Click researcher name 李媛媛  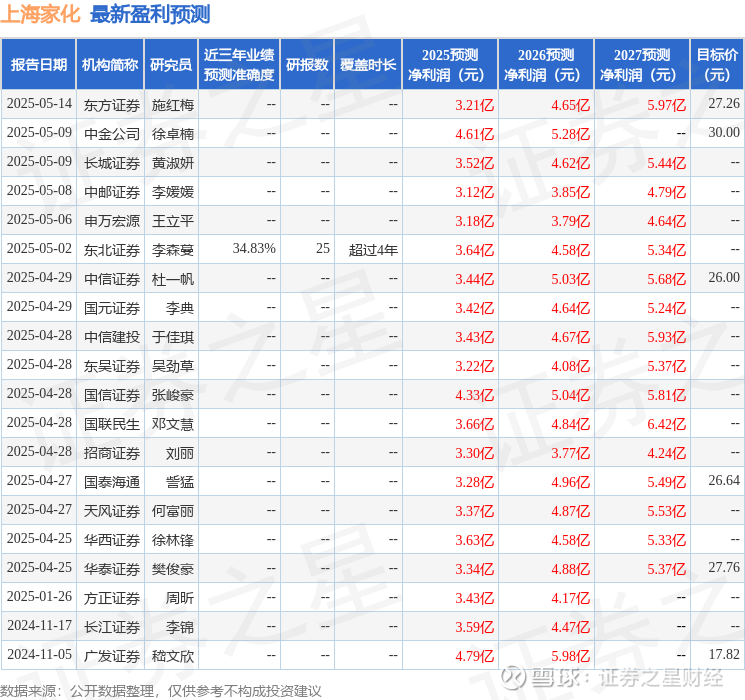click(172, 192)
